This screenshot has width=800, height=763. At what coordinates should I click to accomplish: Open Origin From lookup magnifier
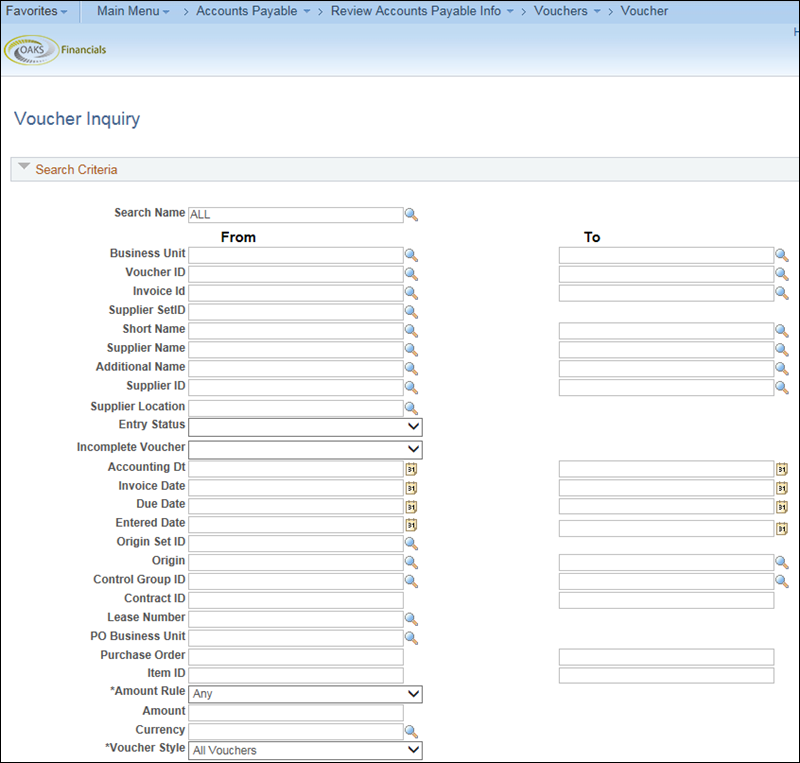411,563
